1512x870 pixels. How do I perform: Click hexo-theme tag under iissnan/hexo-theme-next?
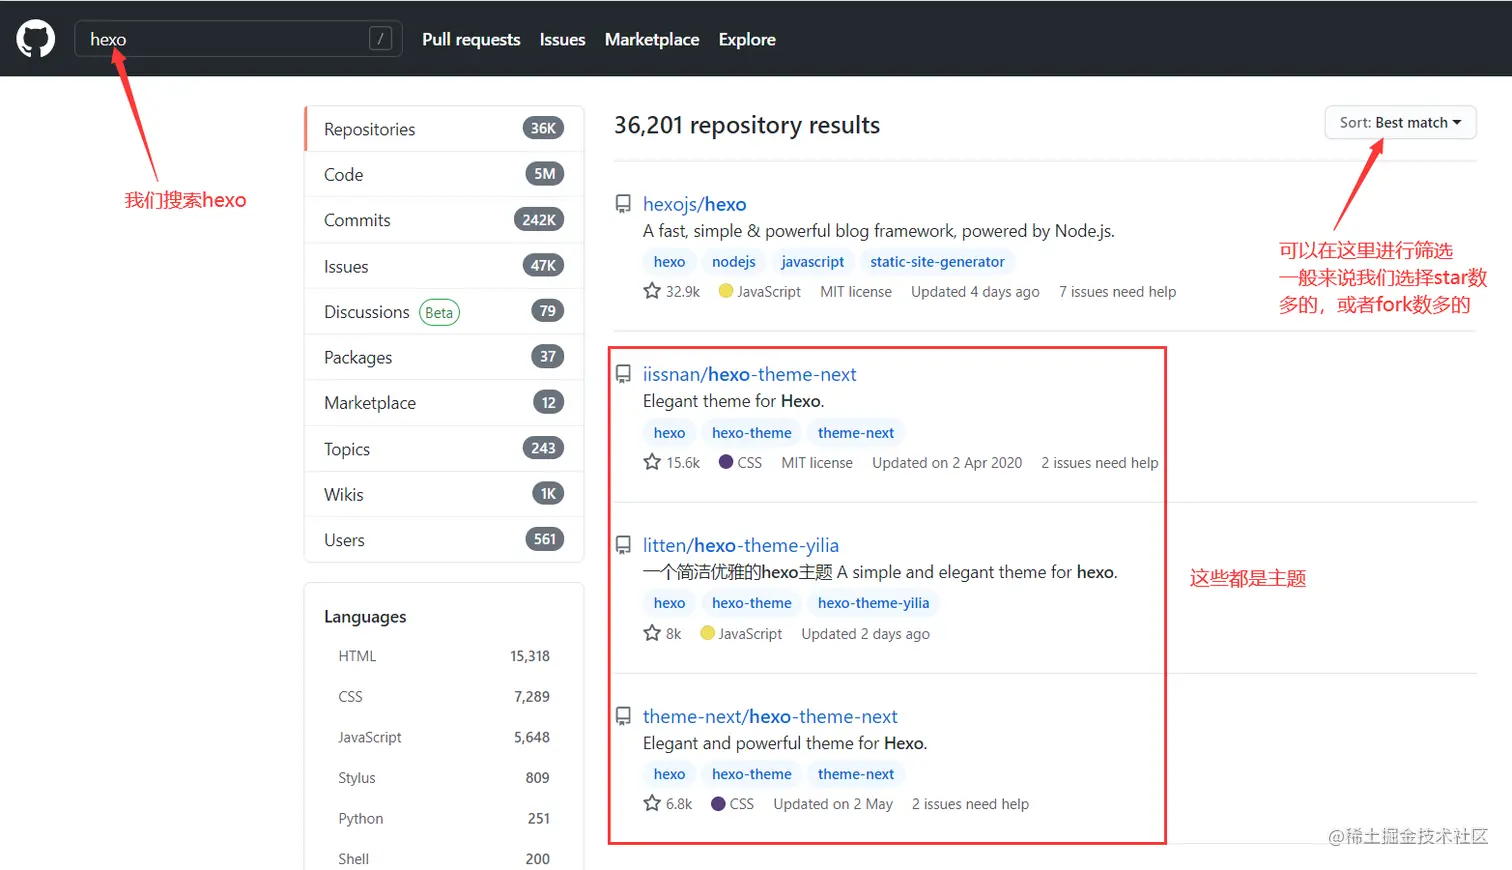pyautogui.click(x=752, y=432)
